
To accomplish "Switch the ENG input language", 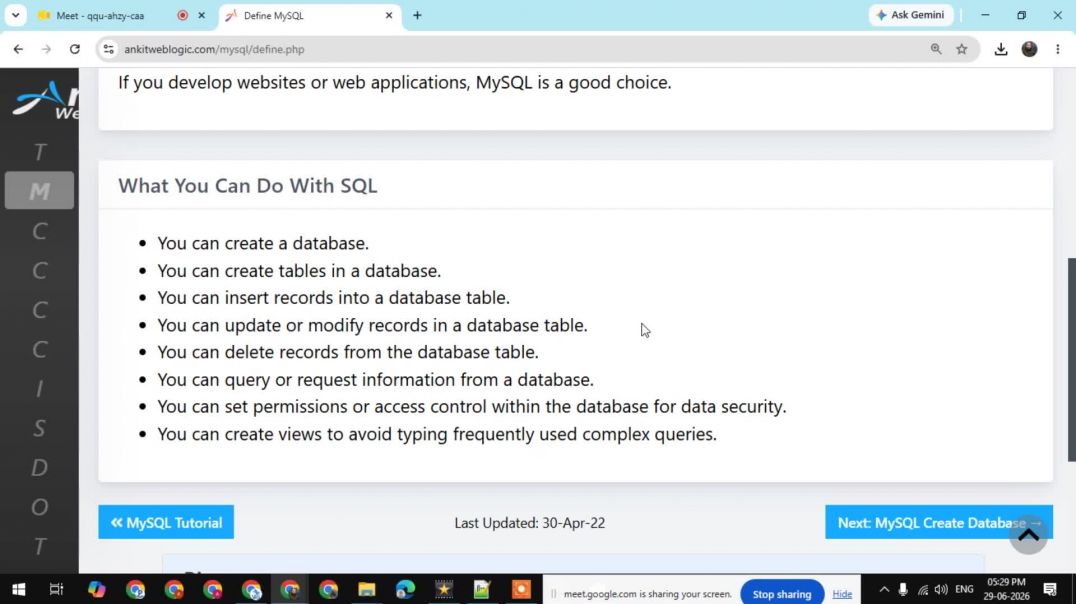I will tap(964, 590).
